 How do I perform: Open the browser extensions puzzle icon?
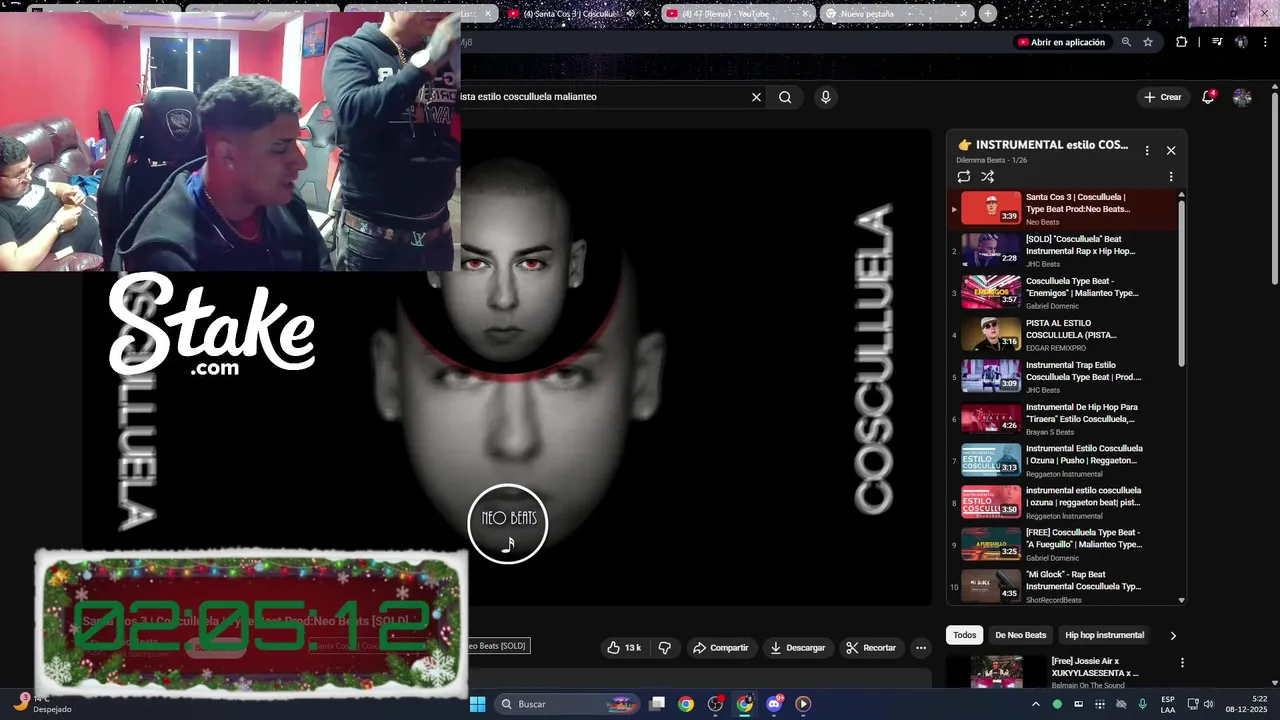coord(1182,42)
